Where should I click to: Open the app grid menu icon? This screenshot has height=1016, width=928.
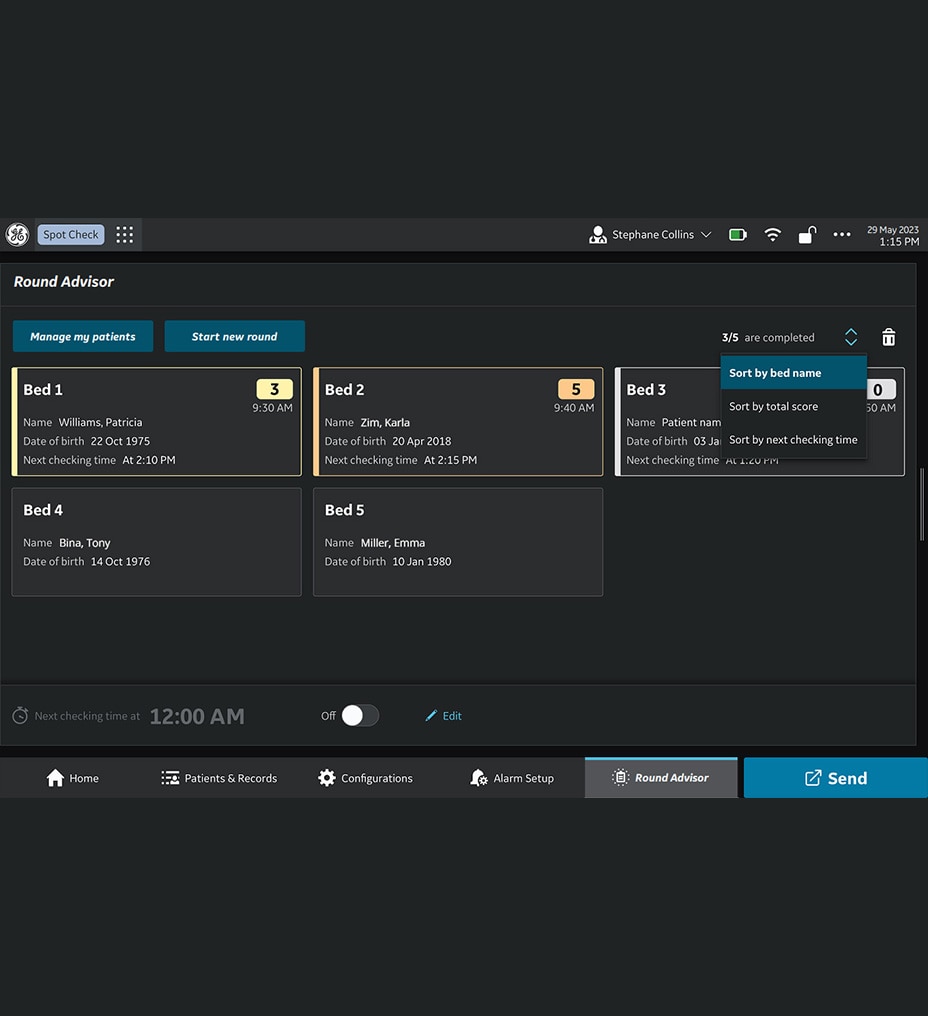point(124,235)
